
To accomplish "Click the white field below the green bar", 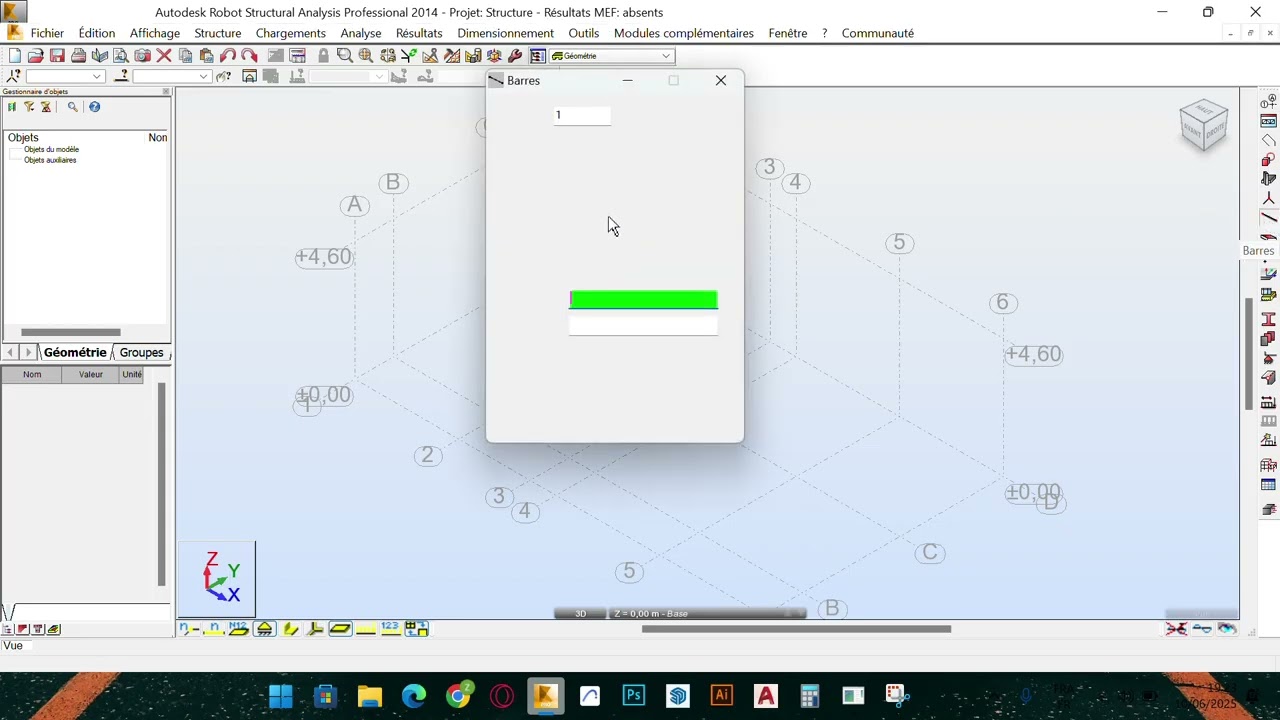I will coord(643,325).
